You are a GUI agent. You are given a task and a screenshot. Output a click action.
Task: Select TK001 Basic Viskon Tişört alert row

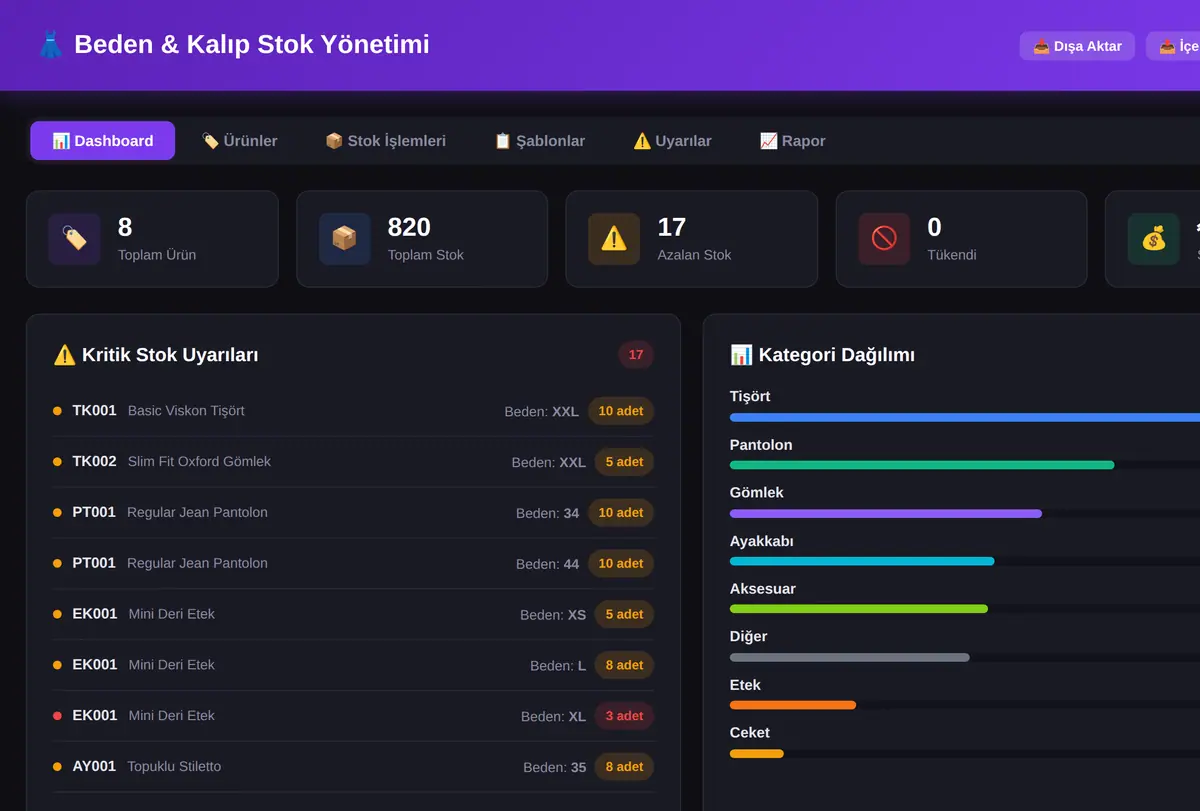[x=353, y=411]
